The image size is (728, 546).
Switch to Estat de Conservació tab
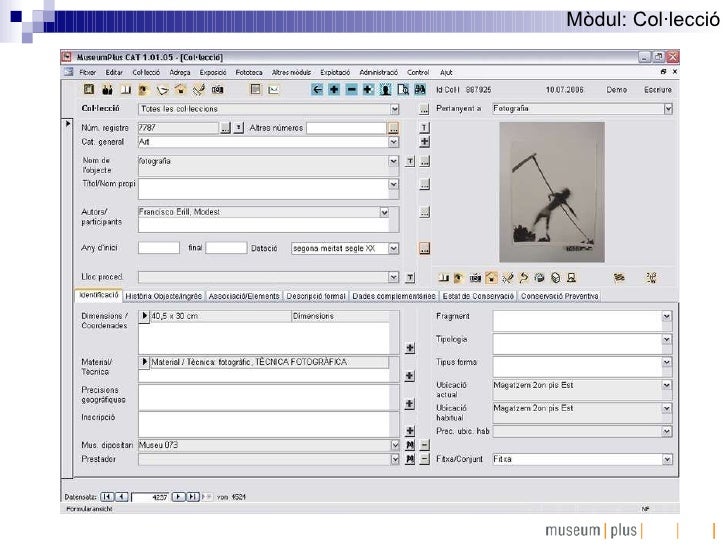pos(476,296)
